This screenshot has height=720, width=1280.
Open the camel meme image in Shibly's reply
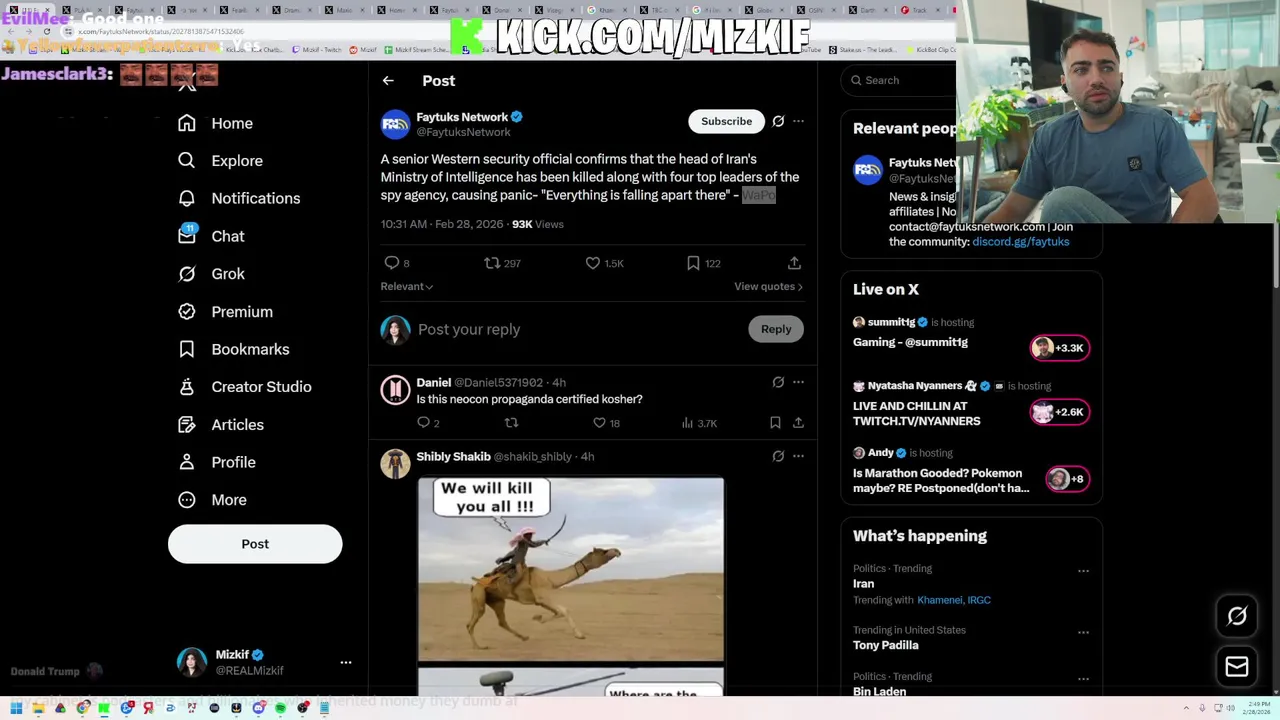(x=571, y=569)
